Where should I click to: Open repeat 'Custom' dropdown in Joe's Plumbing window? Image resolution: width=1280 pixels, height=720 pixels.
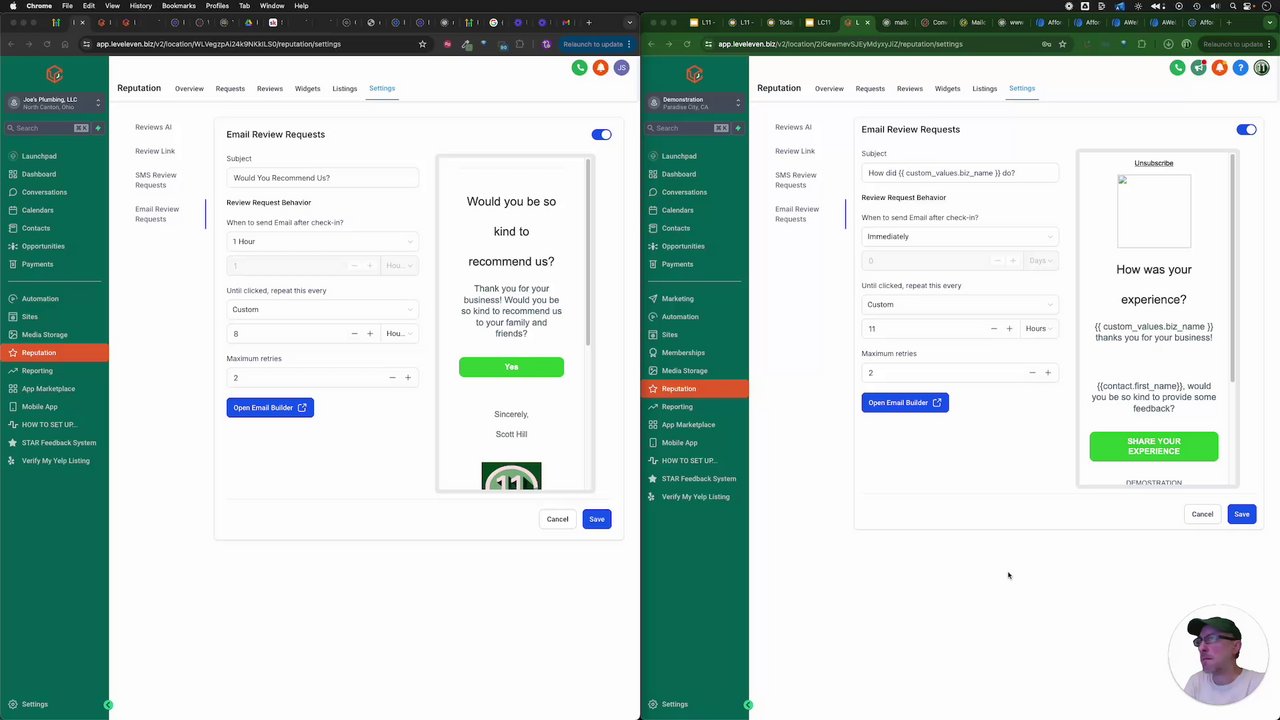click(322, 309)
